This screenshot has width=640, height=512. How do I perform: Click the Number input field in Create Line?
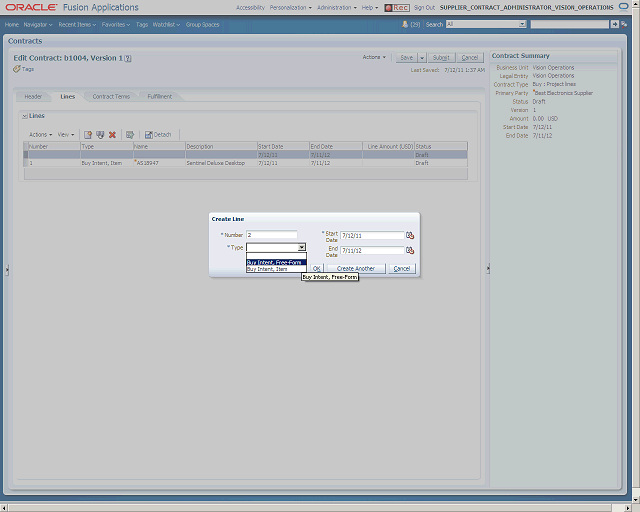point(272,235)
